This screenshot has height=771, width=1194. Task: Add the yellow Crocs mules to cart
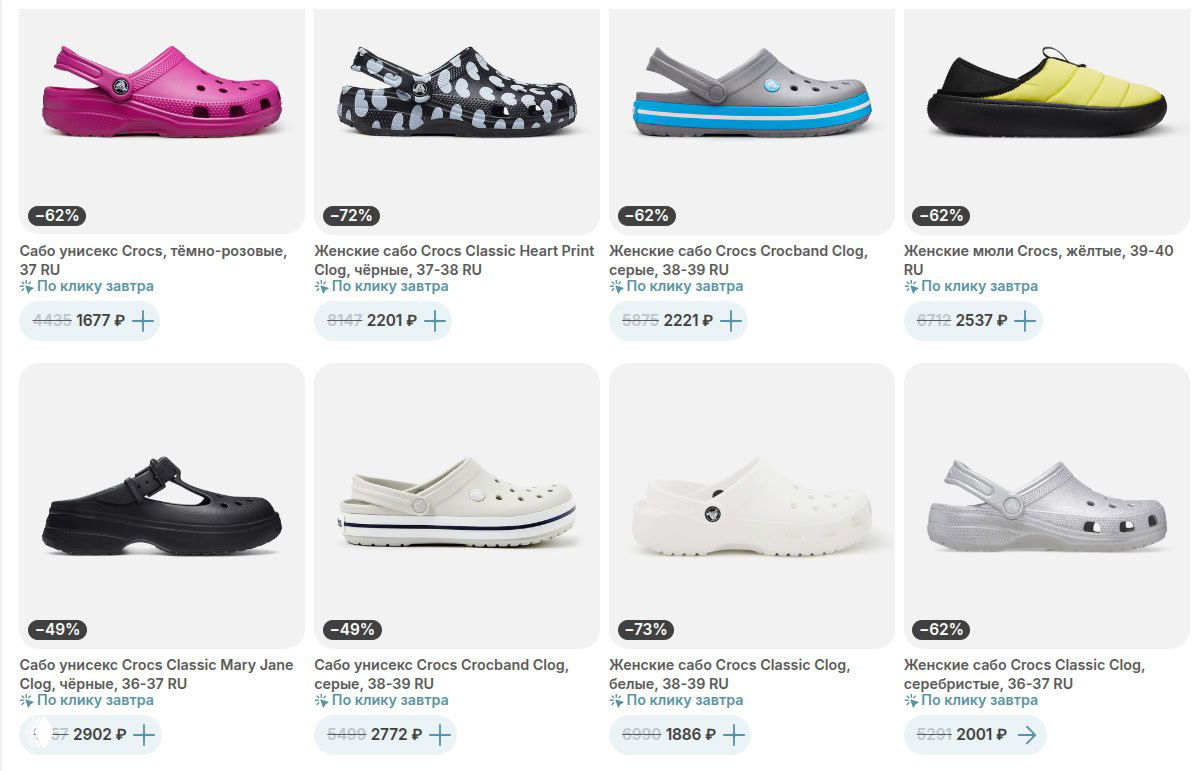[1024, 320]
